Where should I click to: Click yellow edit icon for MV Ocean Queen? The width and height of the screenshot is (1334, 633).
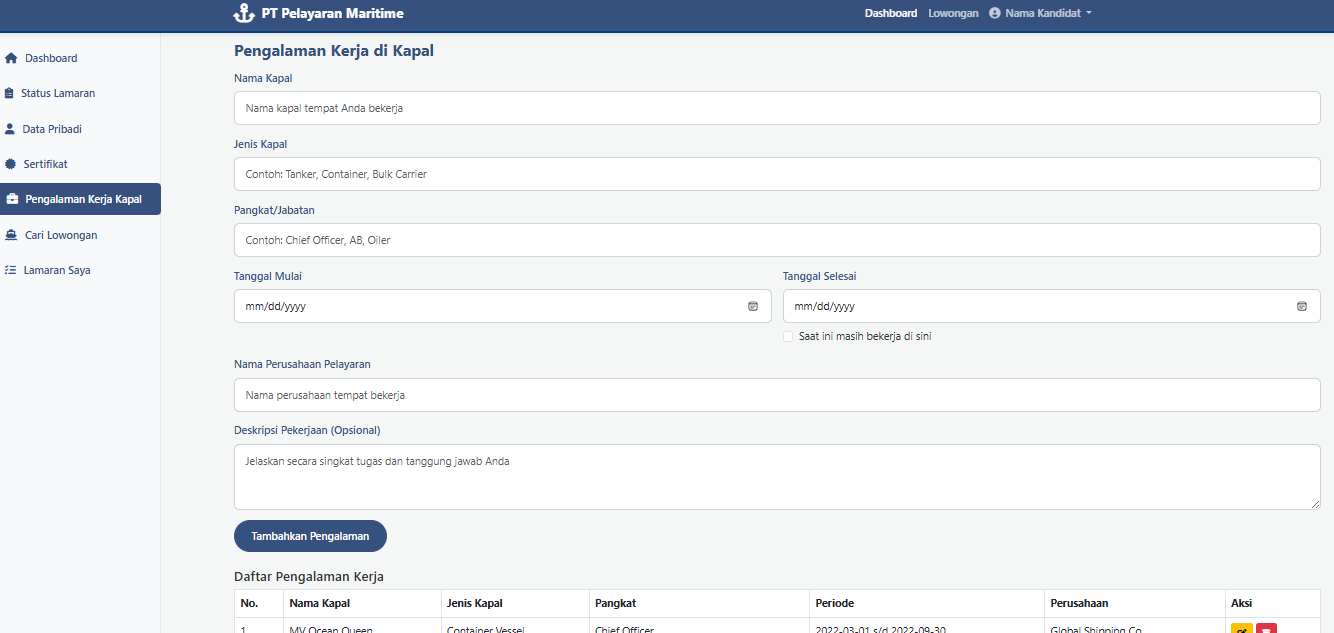tap(1241, 628)
